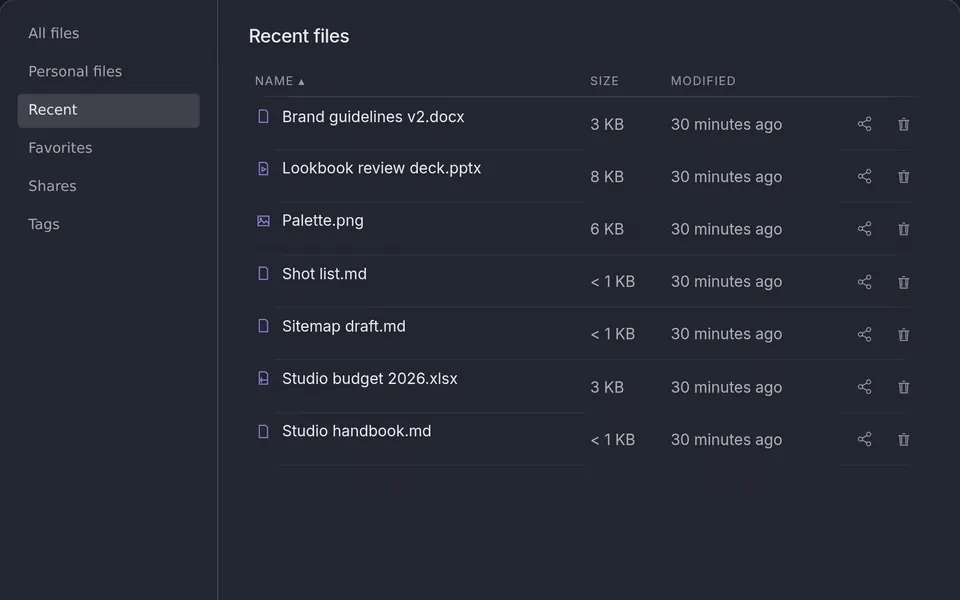Image resolution: width=960 pixels, height=600 pixels.
Task: Share the Palette.png file
Action: 864,229
